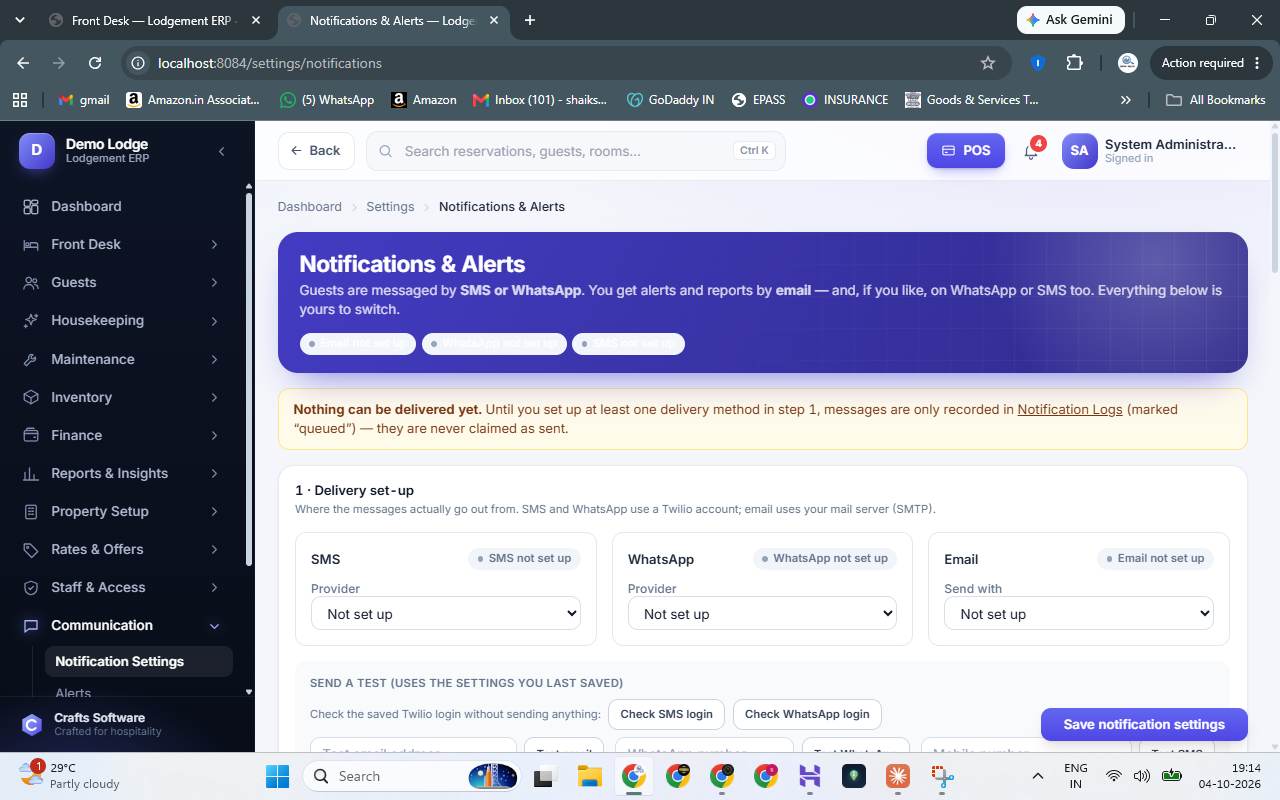Open the All Bookmarks folder
The image size is (1280, 800).
coord(1216,100)
